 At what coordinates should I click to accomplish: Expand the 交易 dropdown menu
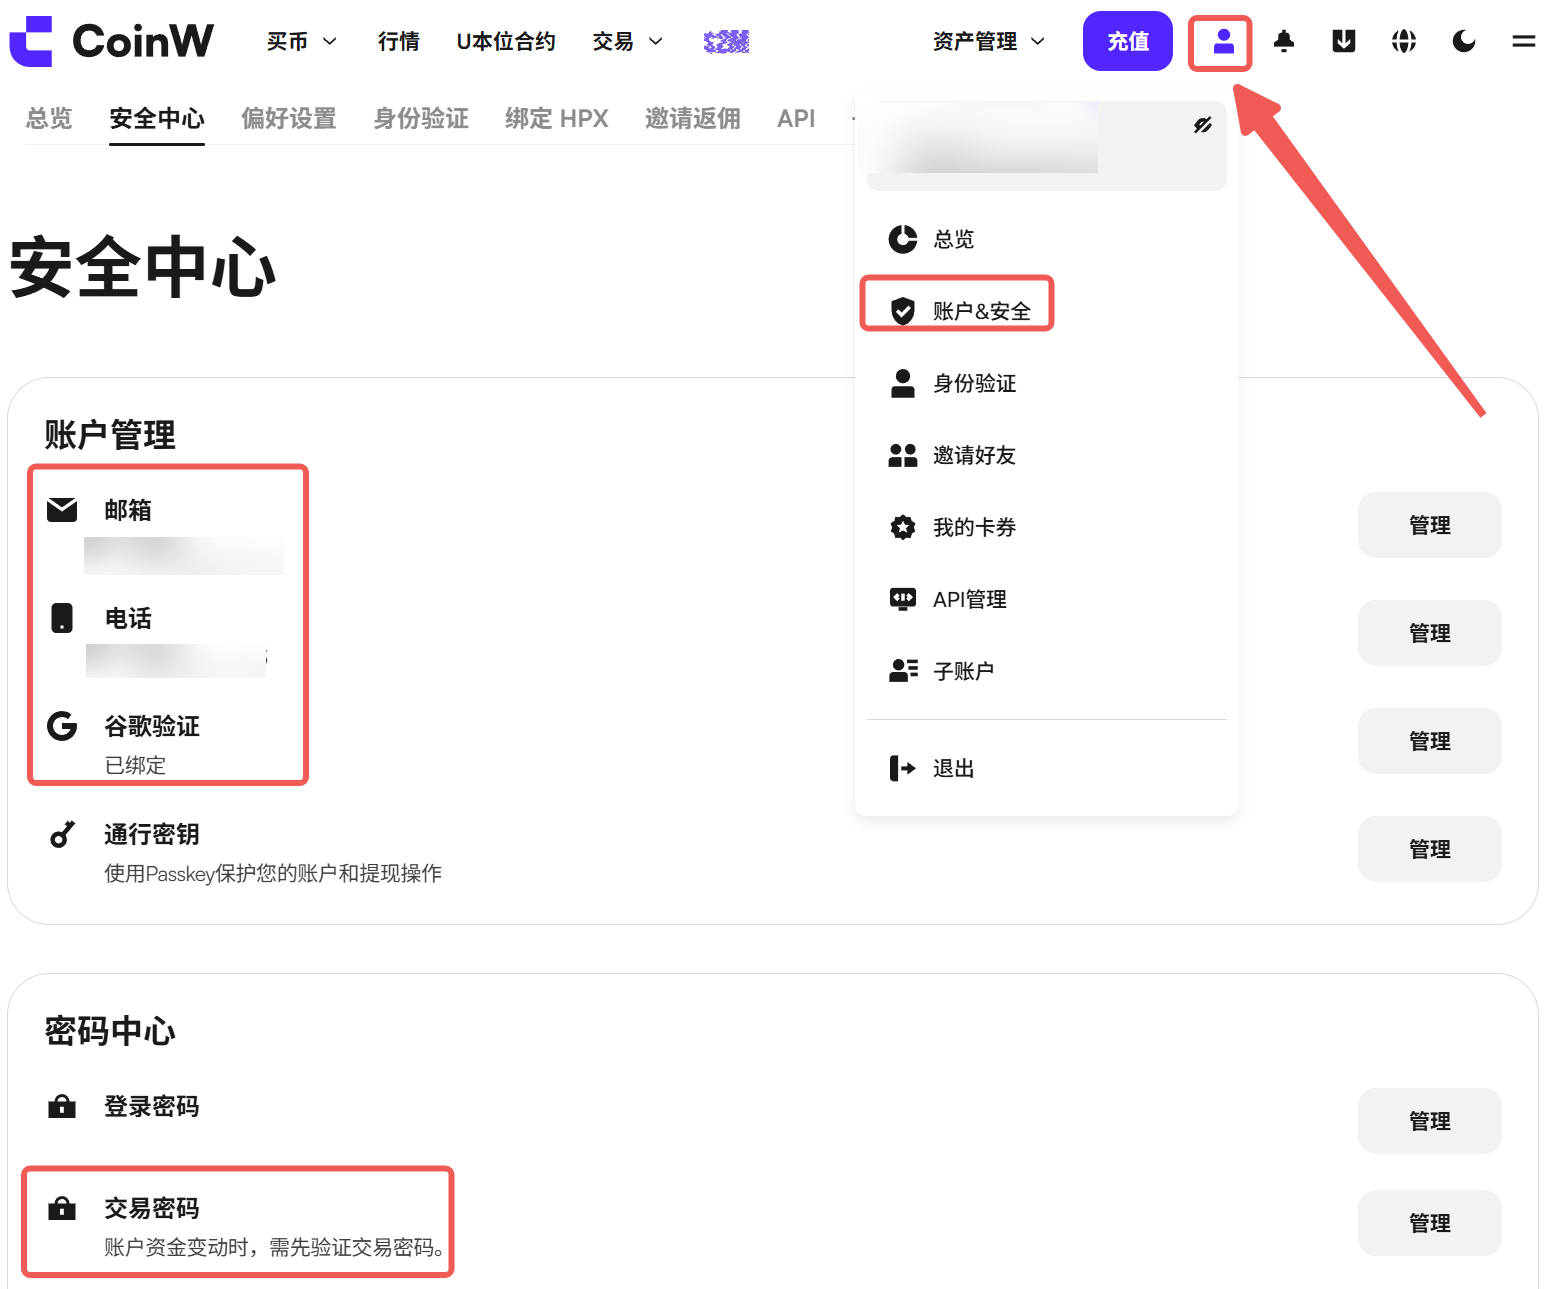click(627, 41)
